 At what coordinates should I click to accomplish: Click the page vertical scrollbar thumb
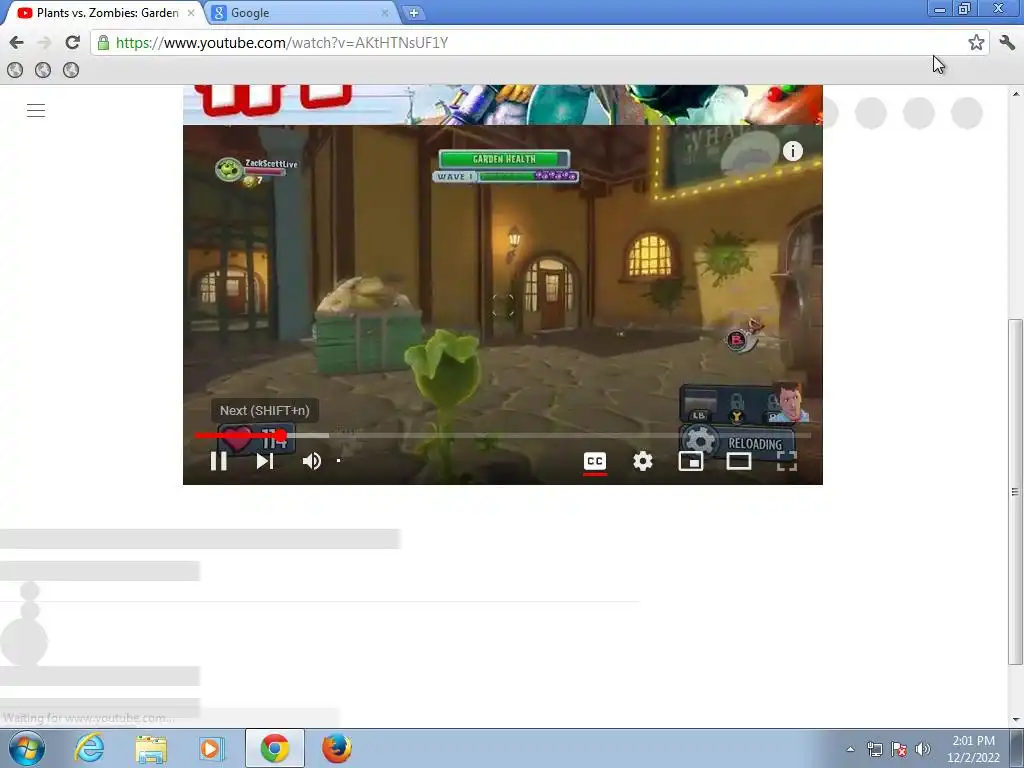[x=1015, y=492]
